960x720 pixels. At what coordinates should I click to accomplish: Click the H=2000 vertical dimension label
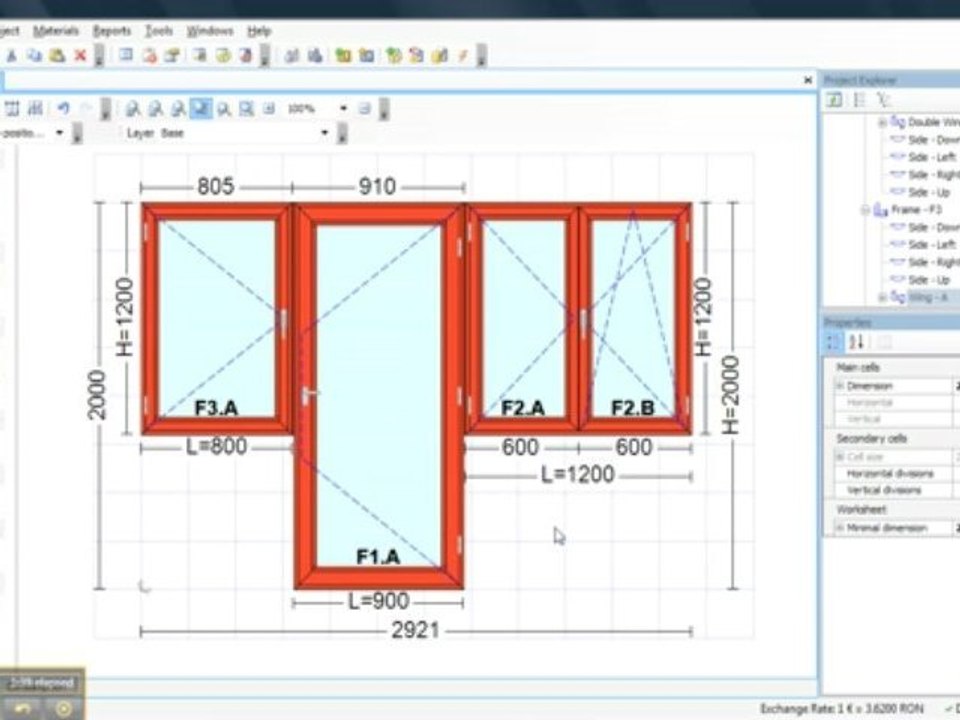pyautogui.click(x=732, y=396)
